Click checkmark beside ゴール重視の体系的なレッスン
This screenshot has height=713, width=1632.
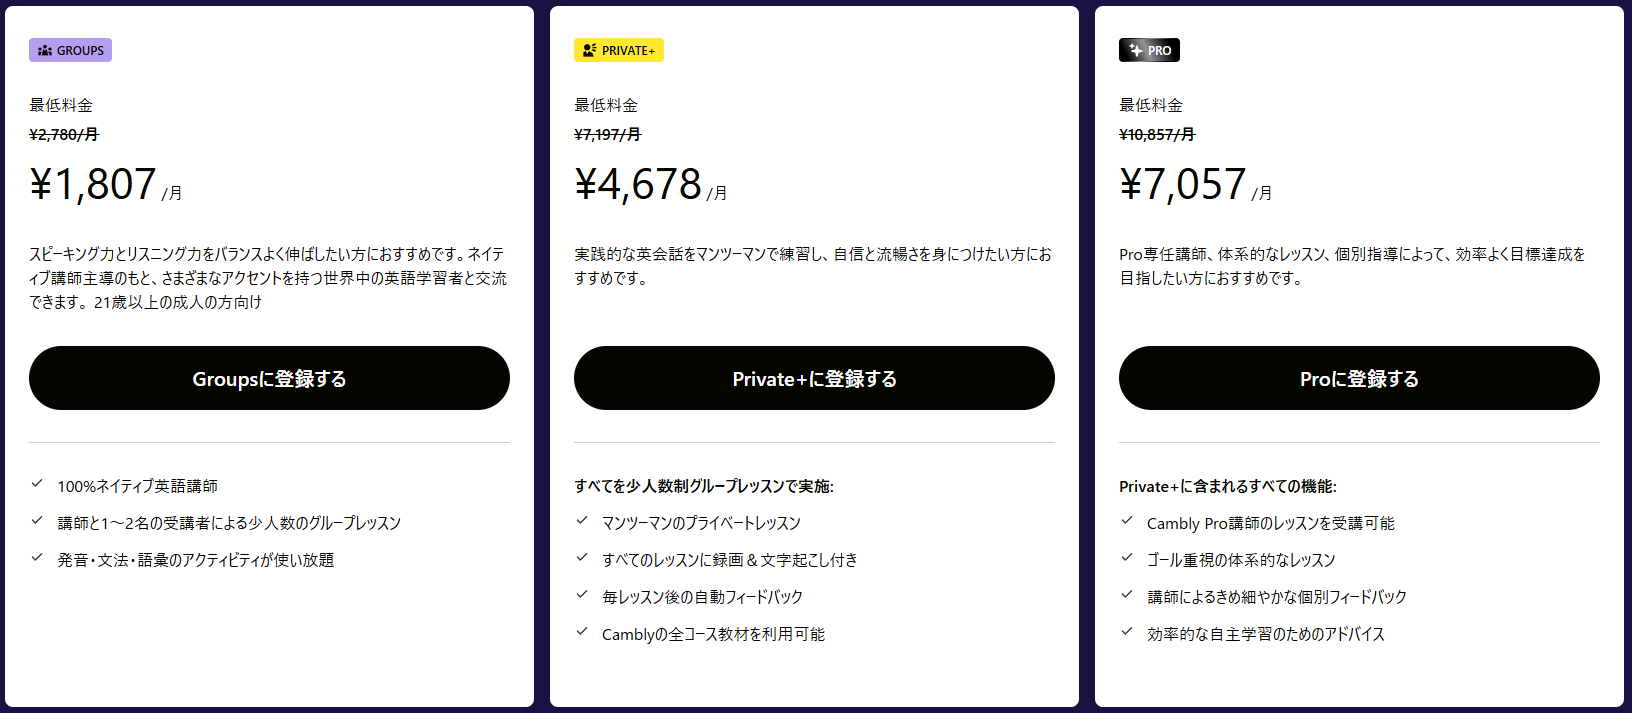[x=1127, y=558]
